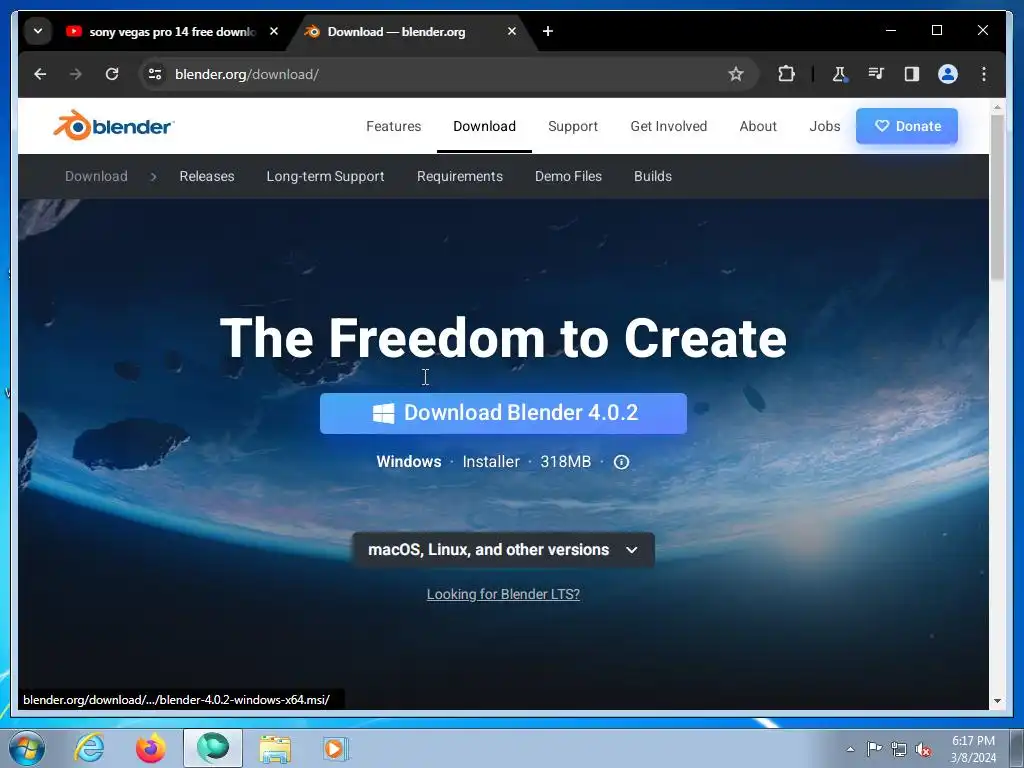Viewport: 1024px width, 768px height.
Task: Open the Features menu item
Action: point(394,126)
